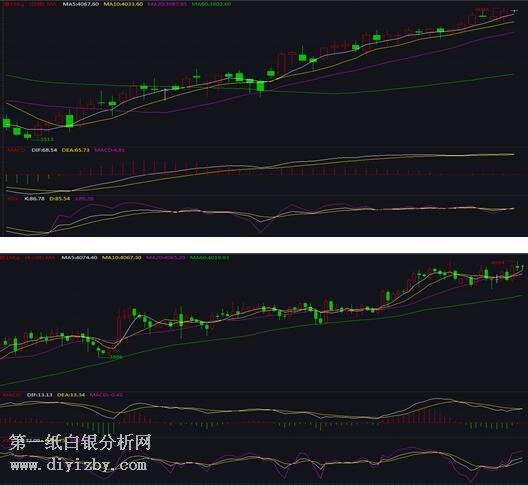528x485 pixels.
Task: Click the K:86.78 value in the upper KDJ panel
Action: (x=34, y=199)
